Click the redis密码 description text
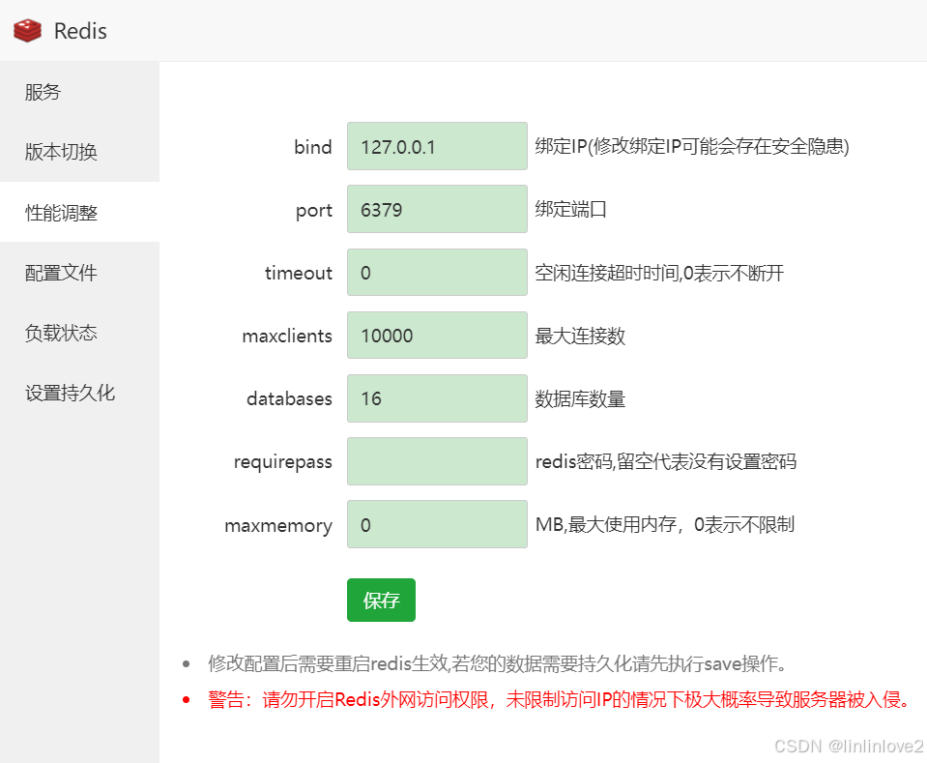The height and width of the screenshot is (763, 927). (x=666, y=462)
